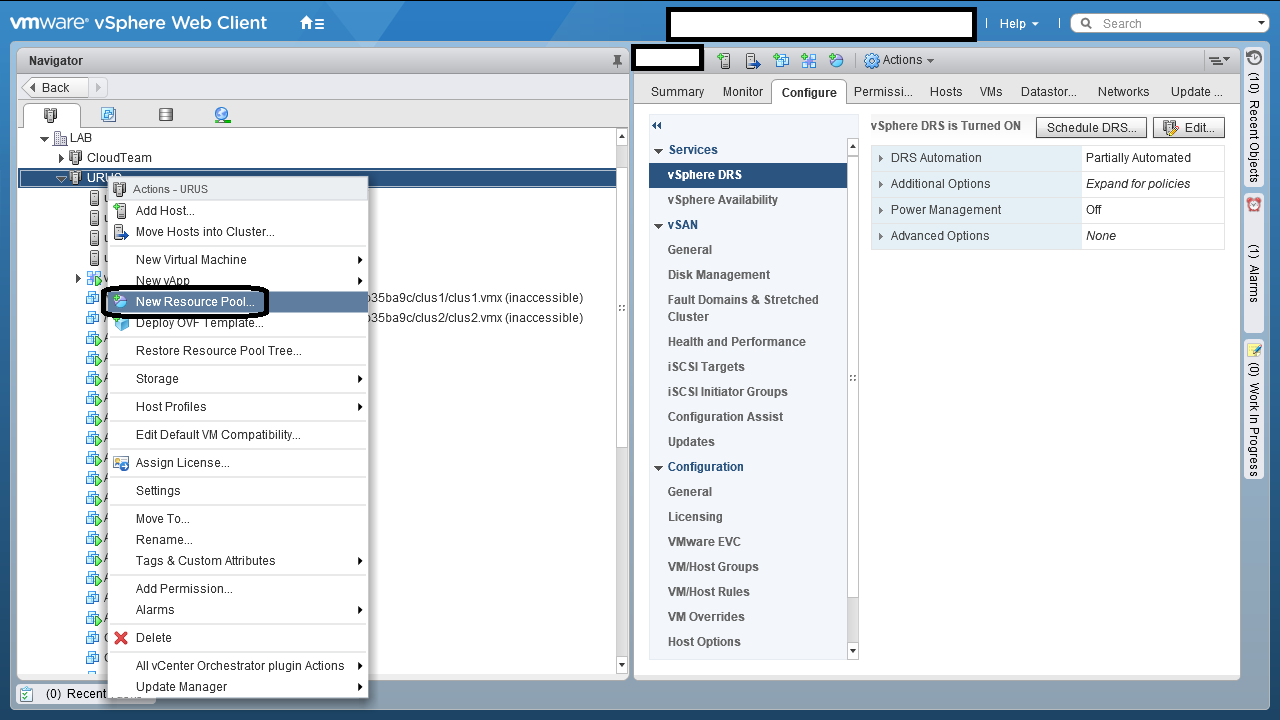
Task: Pin the Navigator panel
Action: coord(617,61)
